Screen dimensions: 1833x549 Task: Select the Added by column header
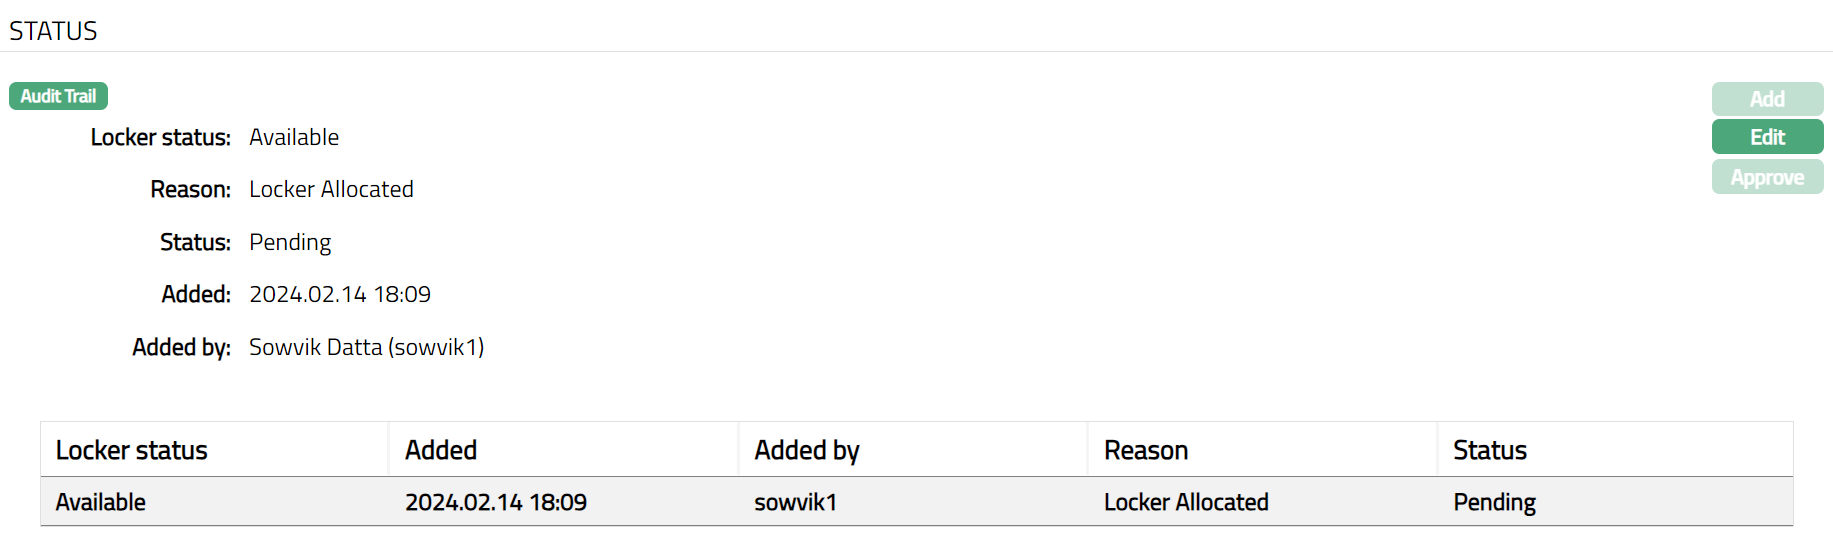click(x=807, y=450)
